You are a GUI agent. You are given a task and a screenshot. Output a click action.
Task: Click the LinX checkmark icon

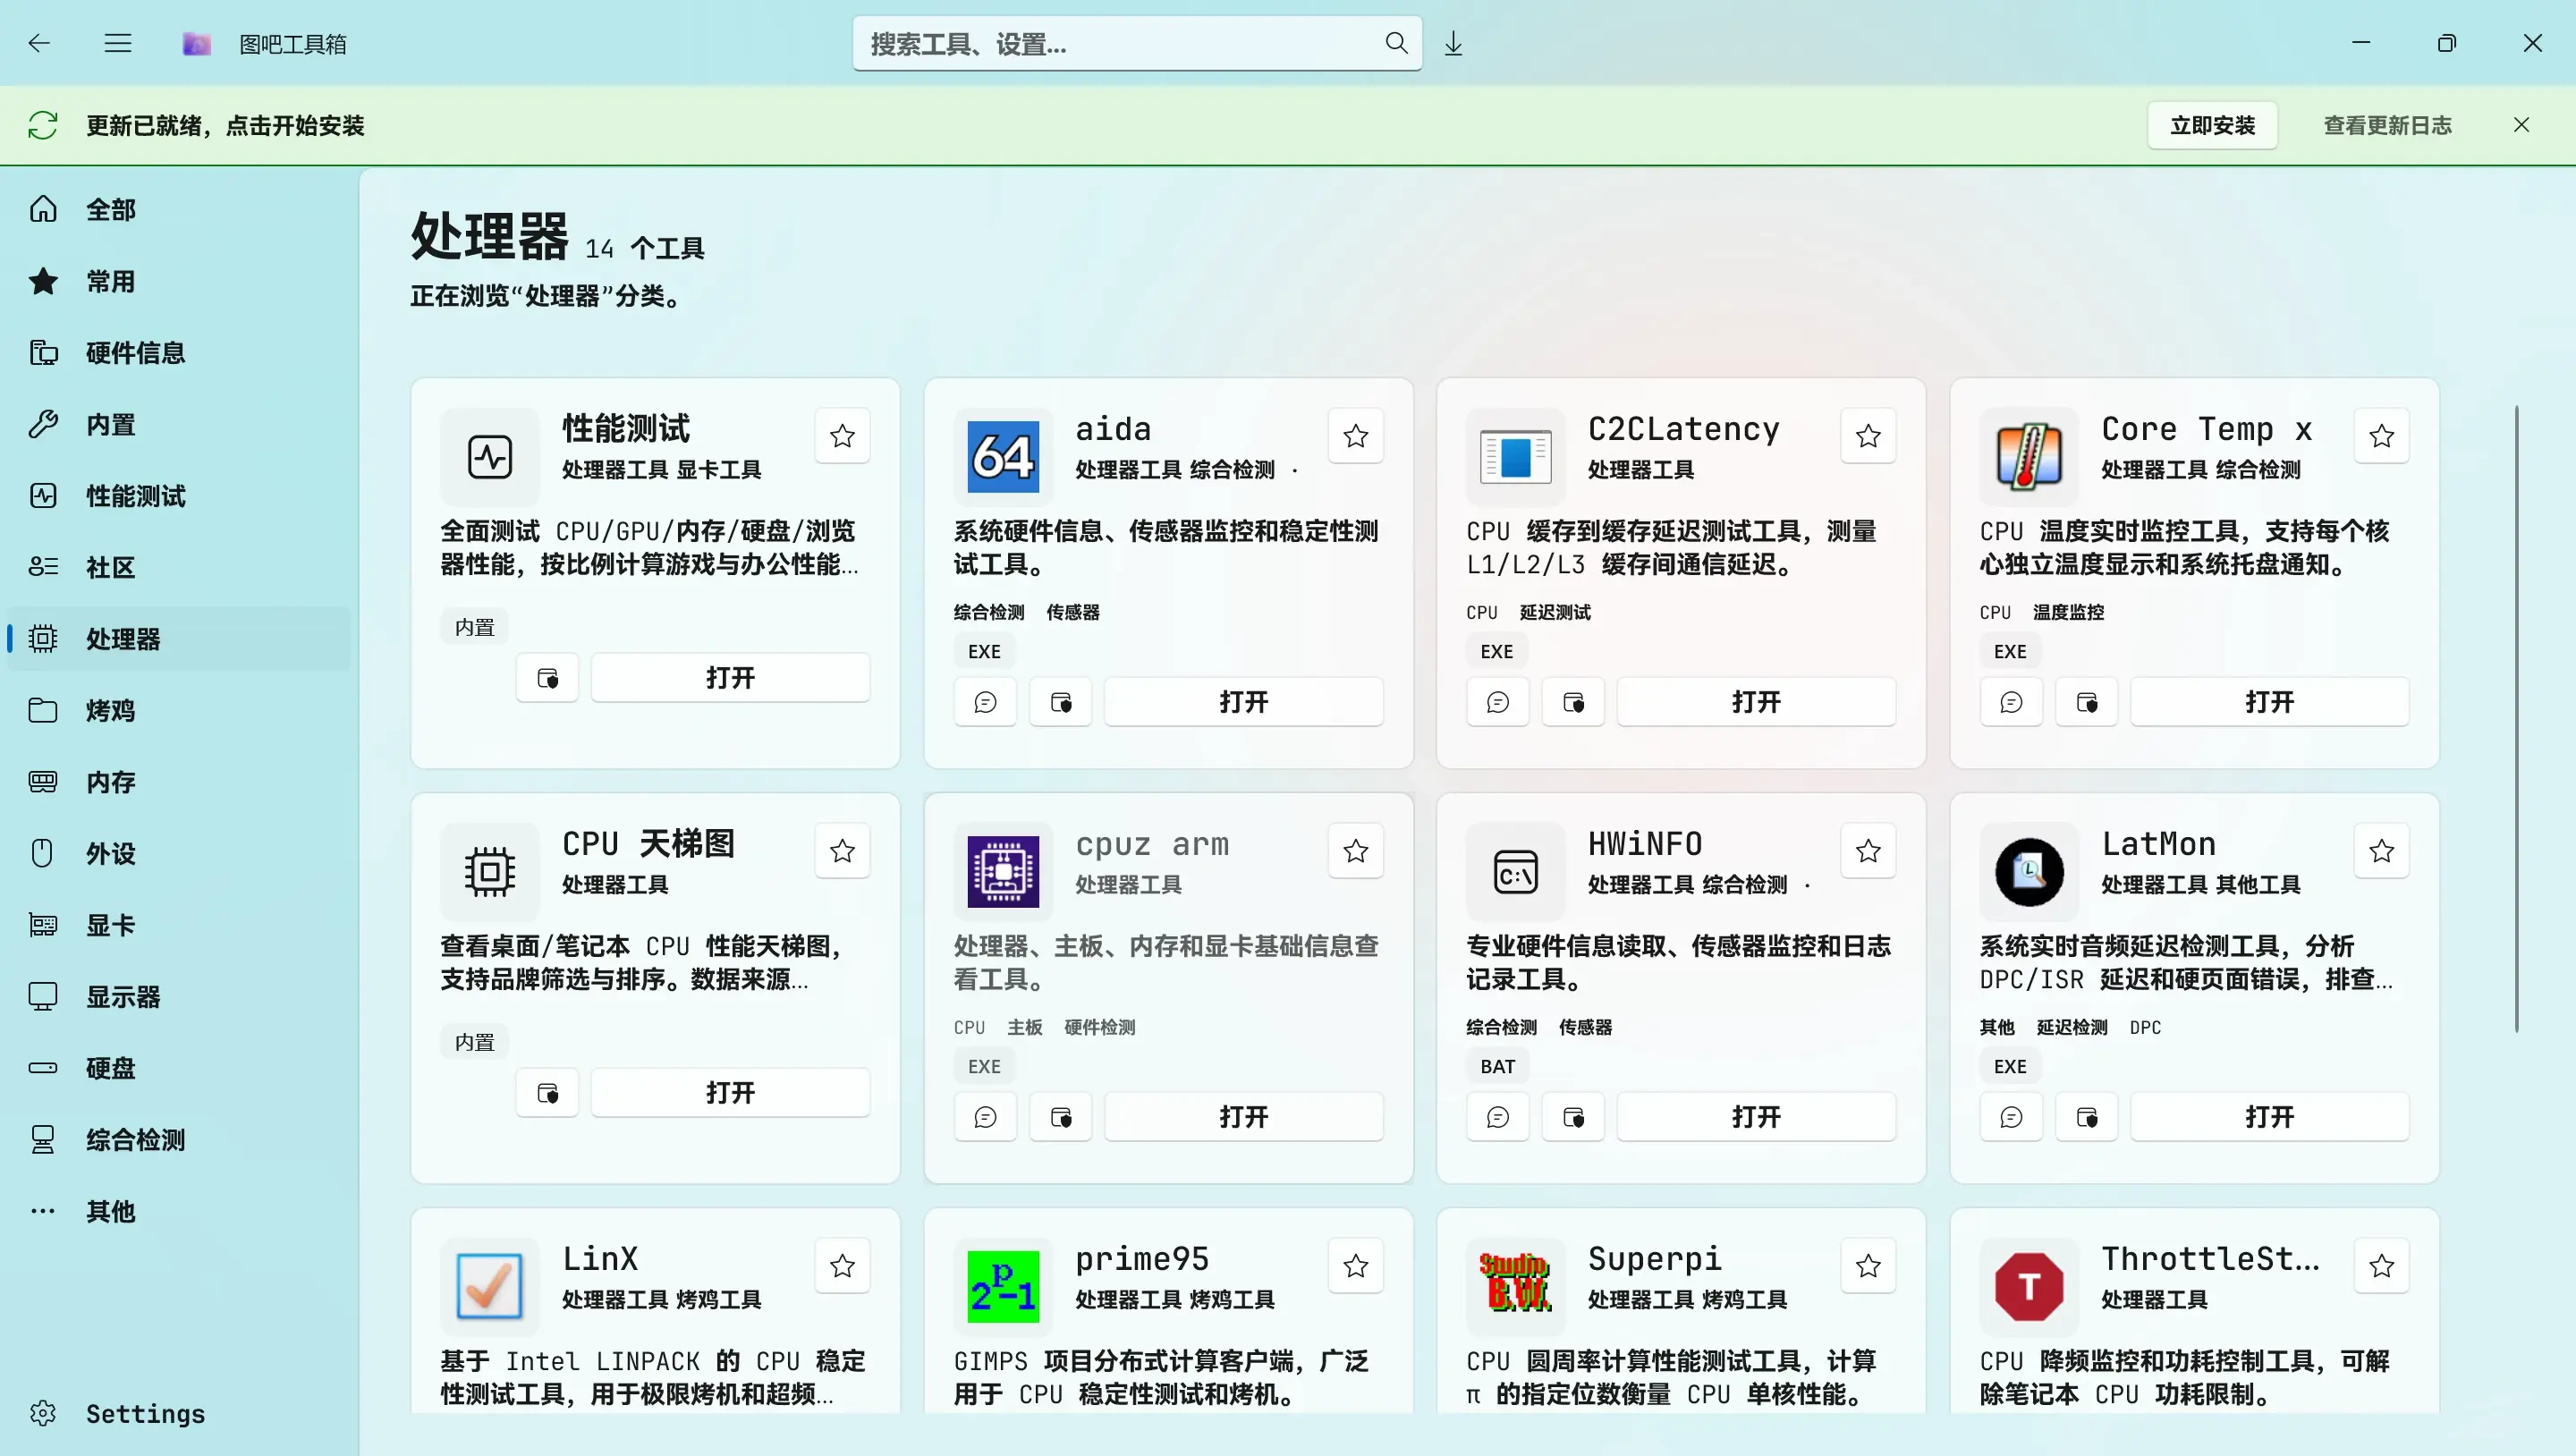[x=489, y=1287]
